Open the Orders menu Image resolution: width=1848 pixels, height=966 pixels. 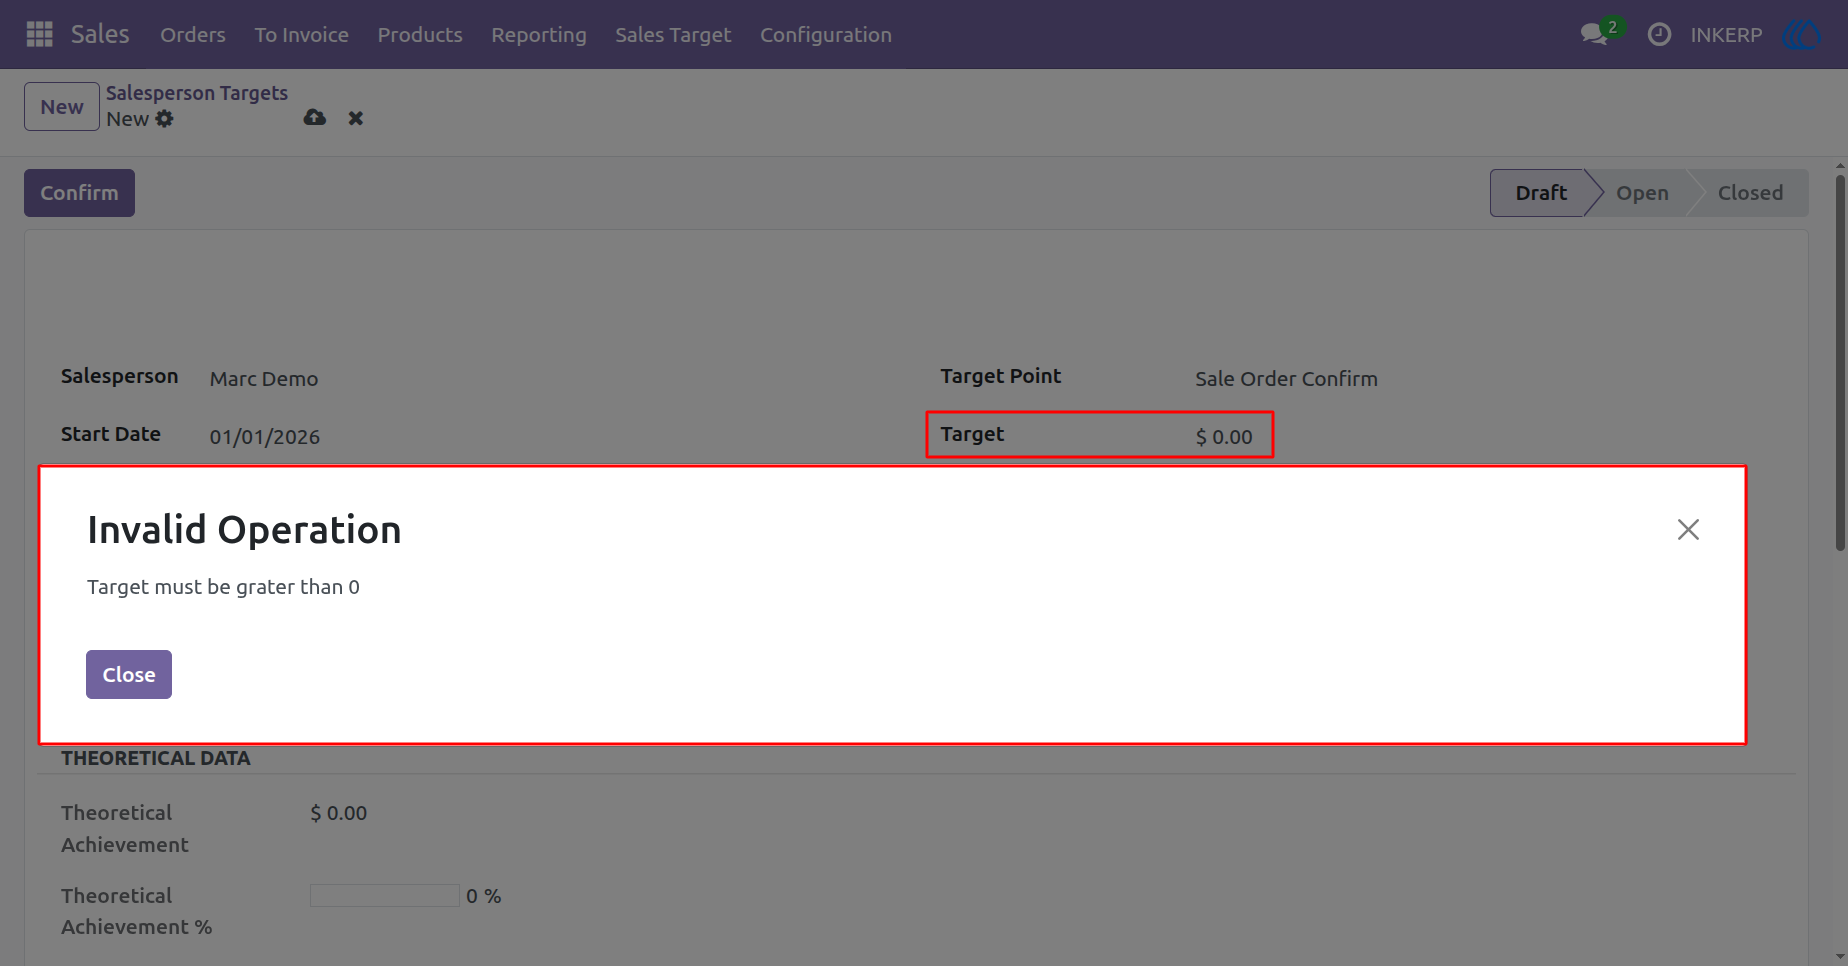193,35
